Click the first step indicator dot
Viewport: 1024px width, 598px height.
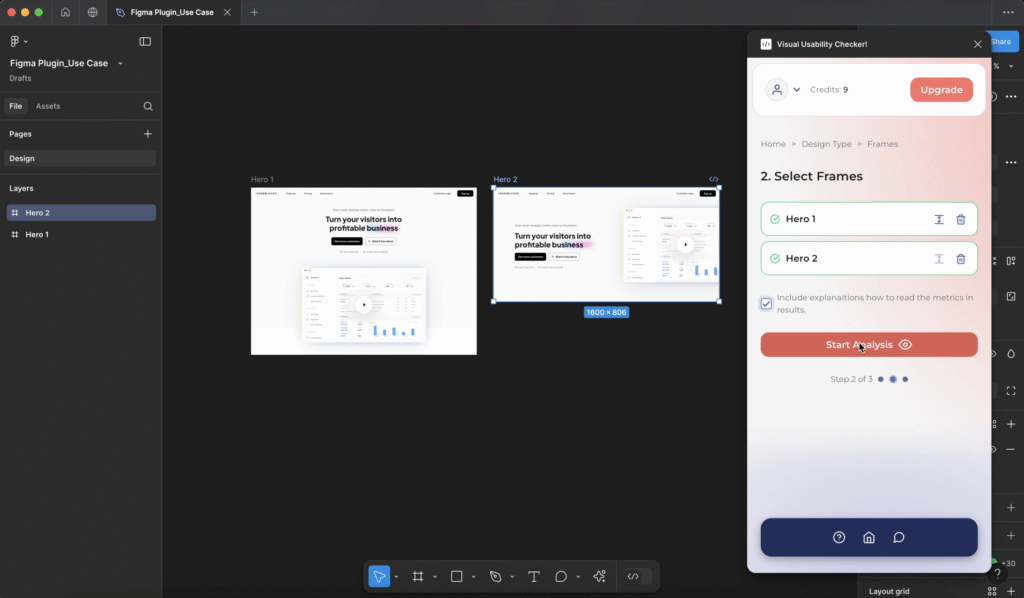pos(881,379)
